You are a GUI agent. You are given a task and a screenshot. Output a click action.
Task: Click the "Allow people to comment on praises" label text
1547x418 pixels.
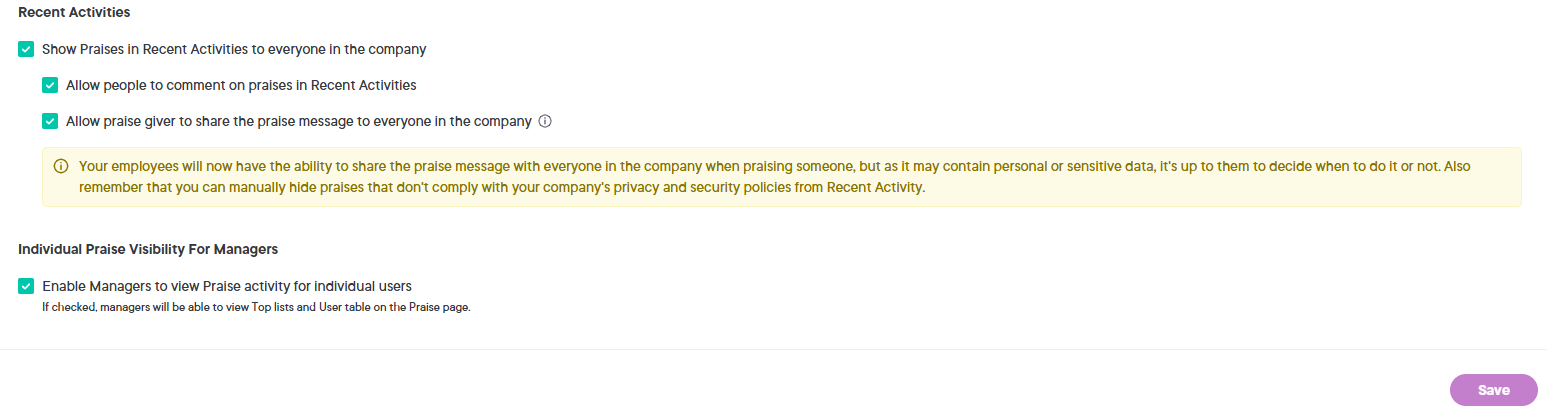[x=241, y=85]
